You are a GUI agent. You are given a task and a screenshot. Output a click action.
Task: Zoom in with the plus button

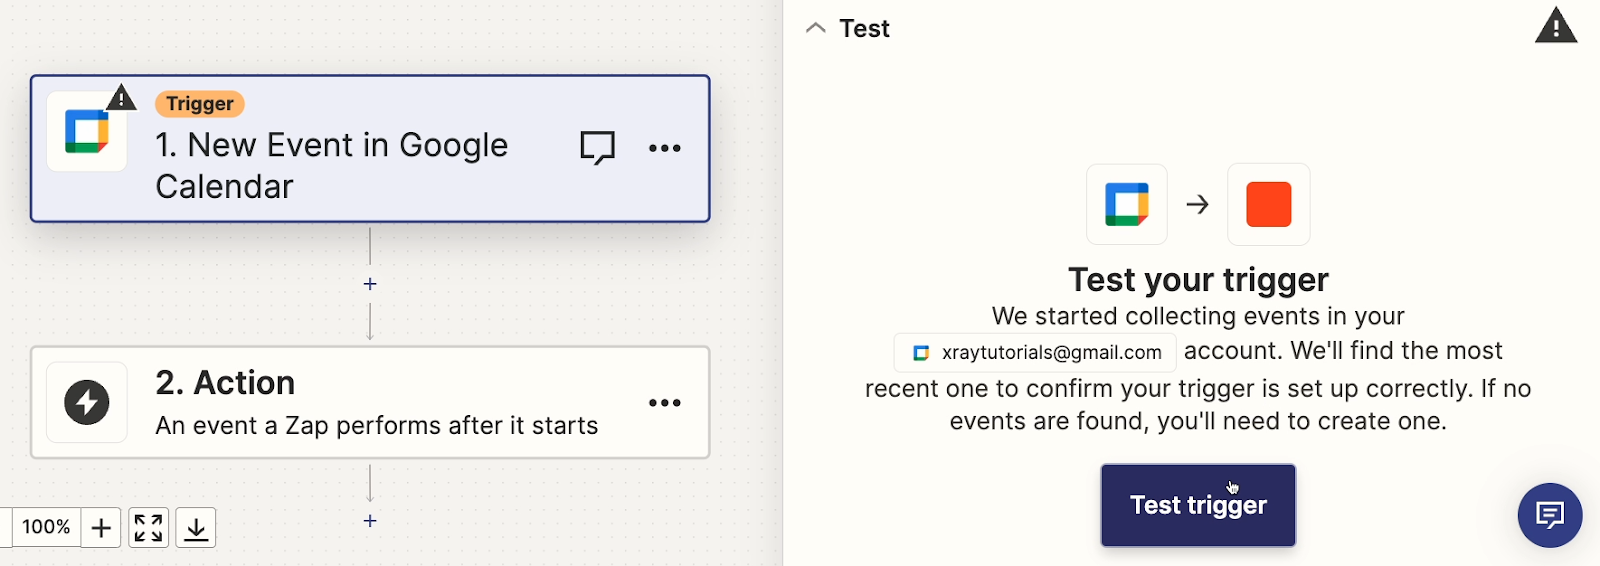[x=101, y=527]
